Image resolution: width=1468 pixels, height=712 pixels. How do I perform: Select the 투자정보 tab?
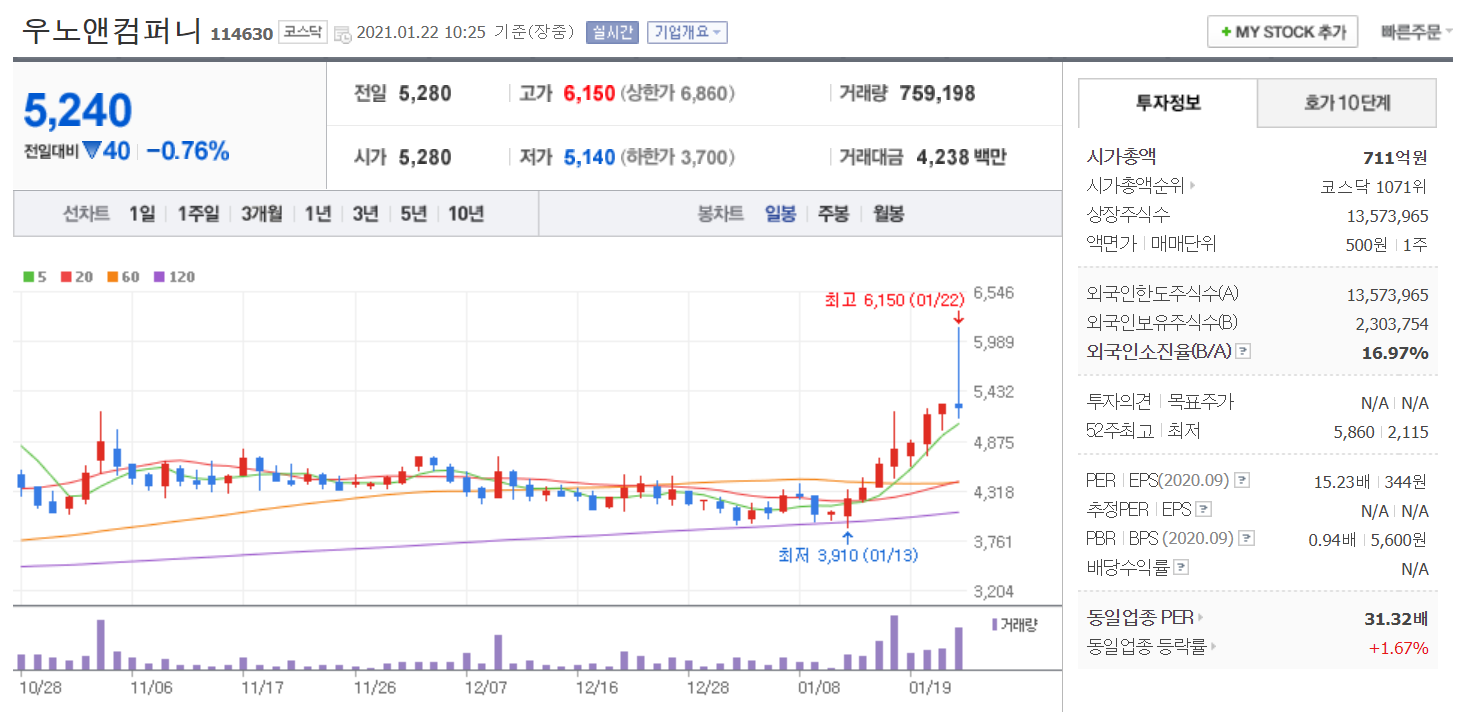1168,103
